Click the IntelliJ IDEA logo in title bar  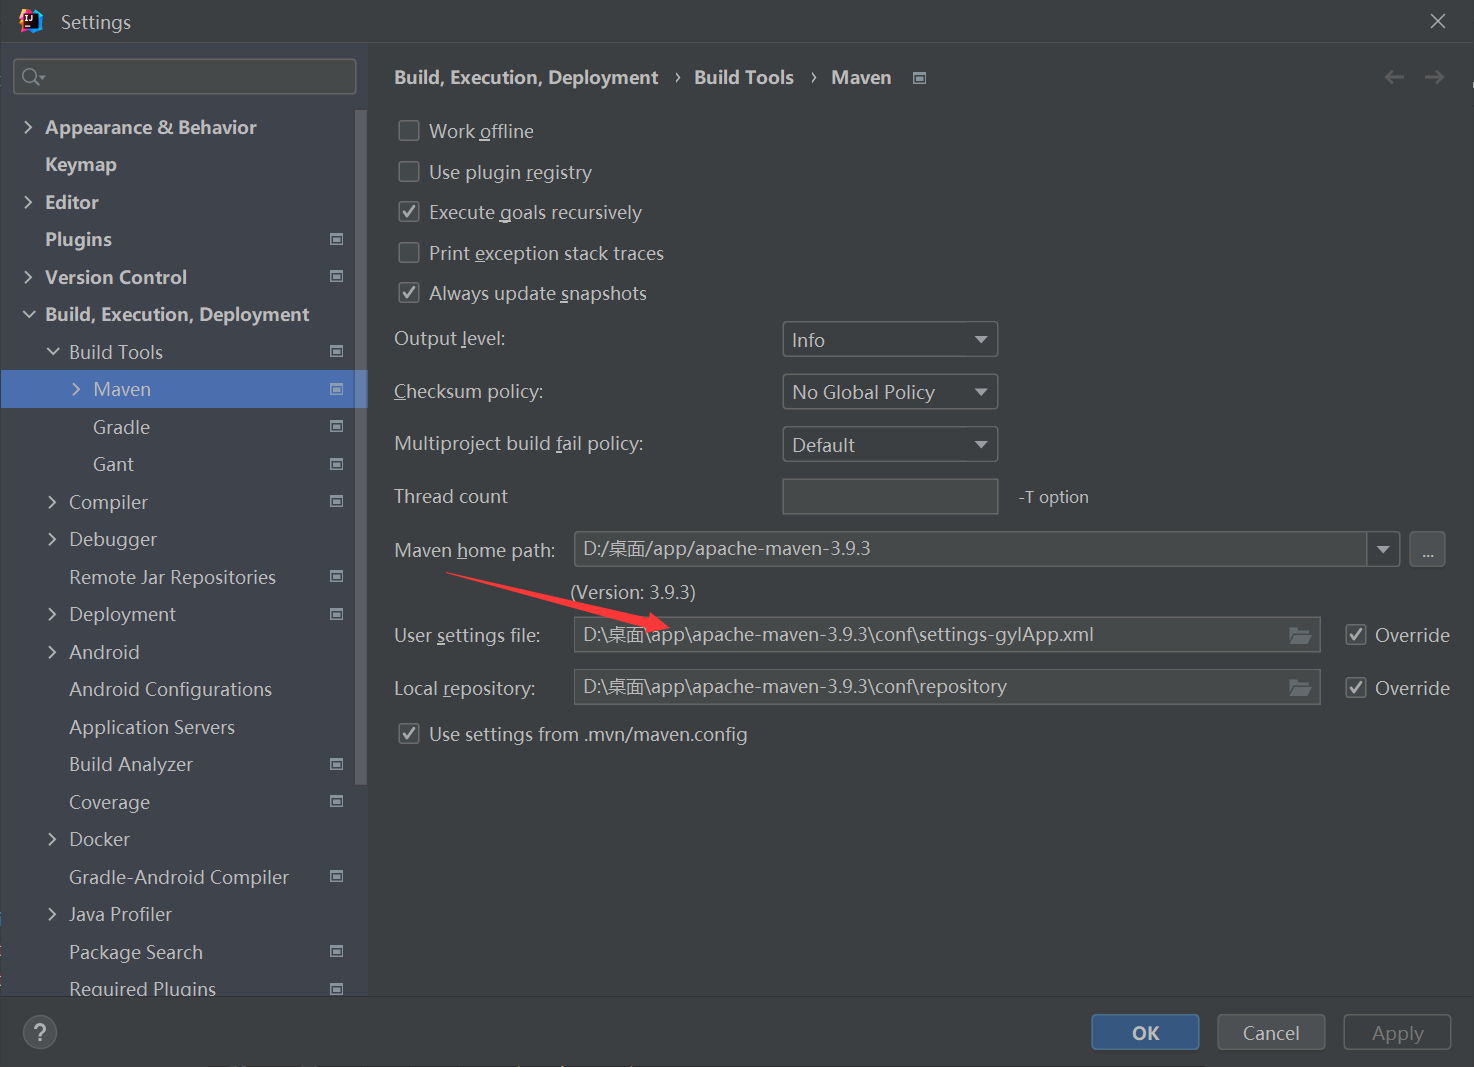pyautogui.click(x=31, y=21)
